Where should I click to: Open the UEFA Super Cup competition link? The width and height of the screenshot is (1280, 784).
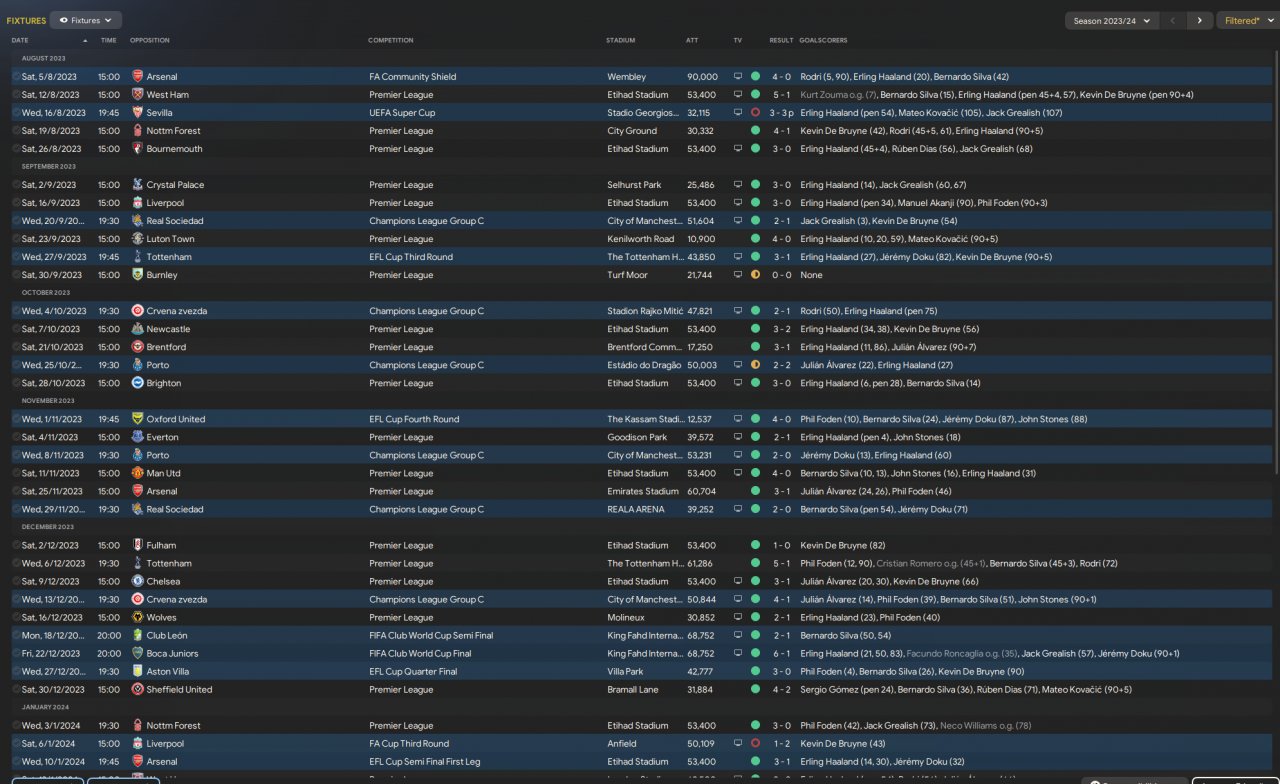point(404,113)
